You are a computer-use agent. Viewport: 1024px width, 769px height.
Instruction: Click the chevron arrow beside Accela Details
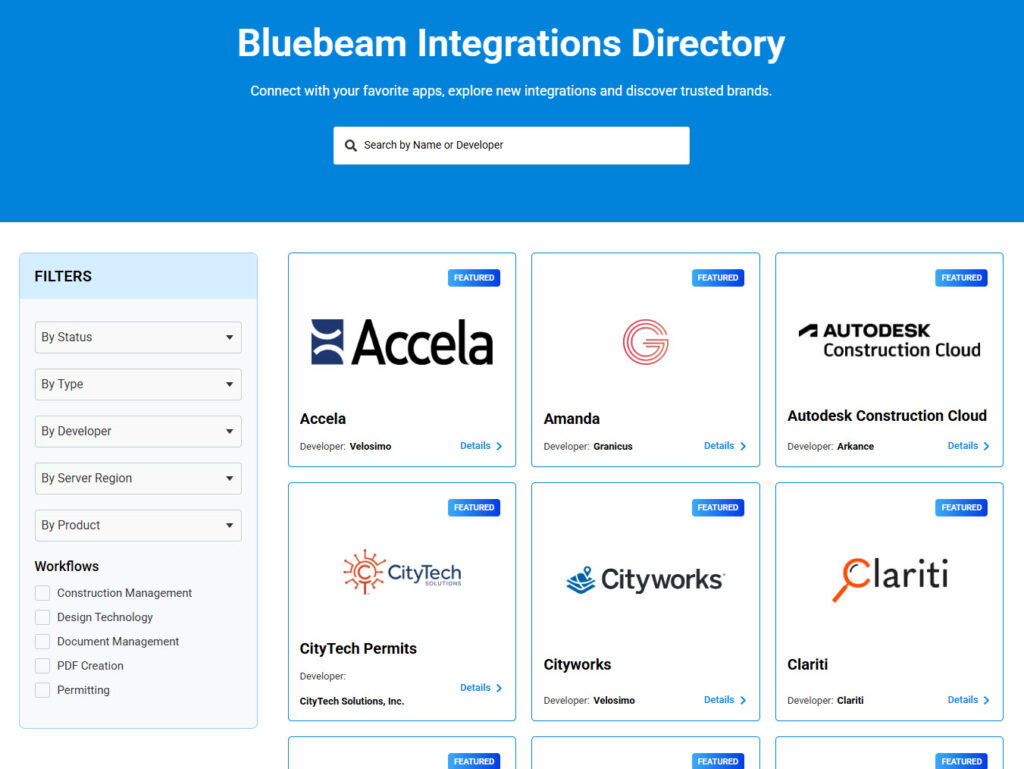[x=499, y=447]
